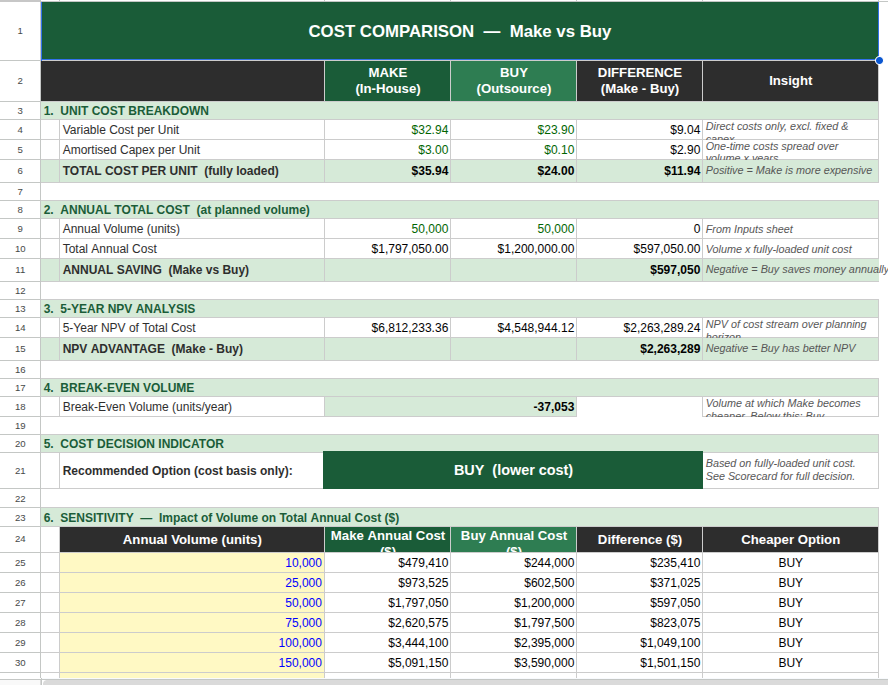Viewport: 888px width, 685px height.
Task: Click the blue selection handle at row 1 corner
Action: pyautogui.click(x=879, y=60)
